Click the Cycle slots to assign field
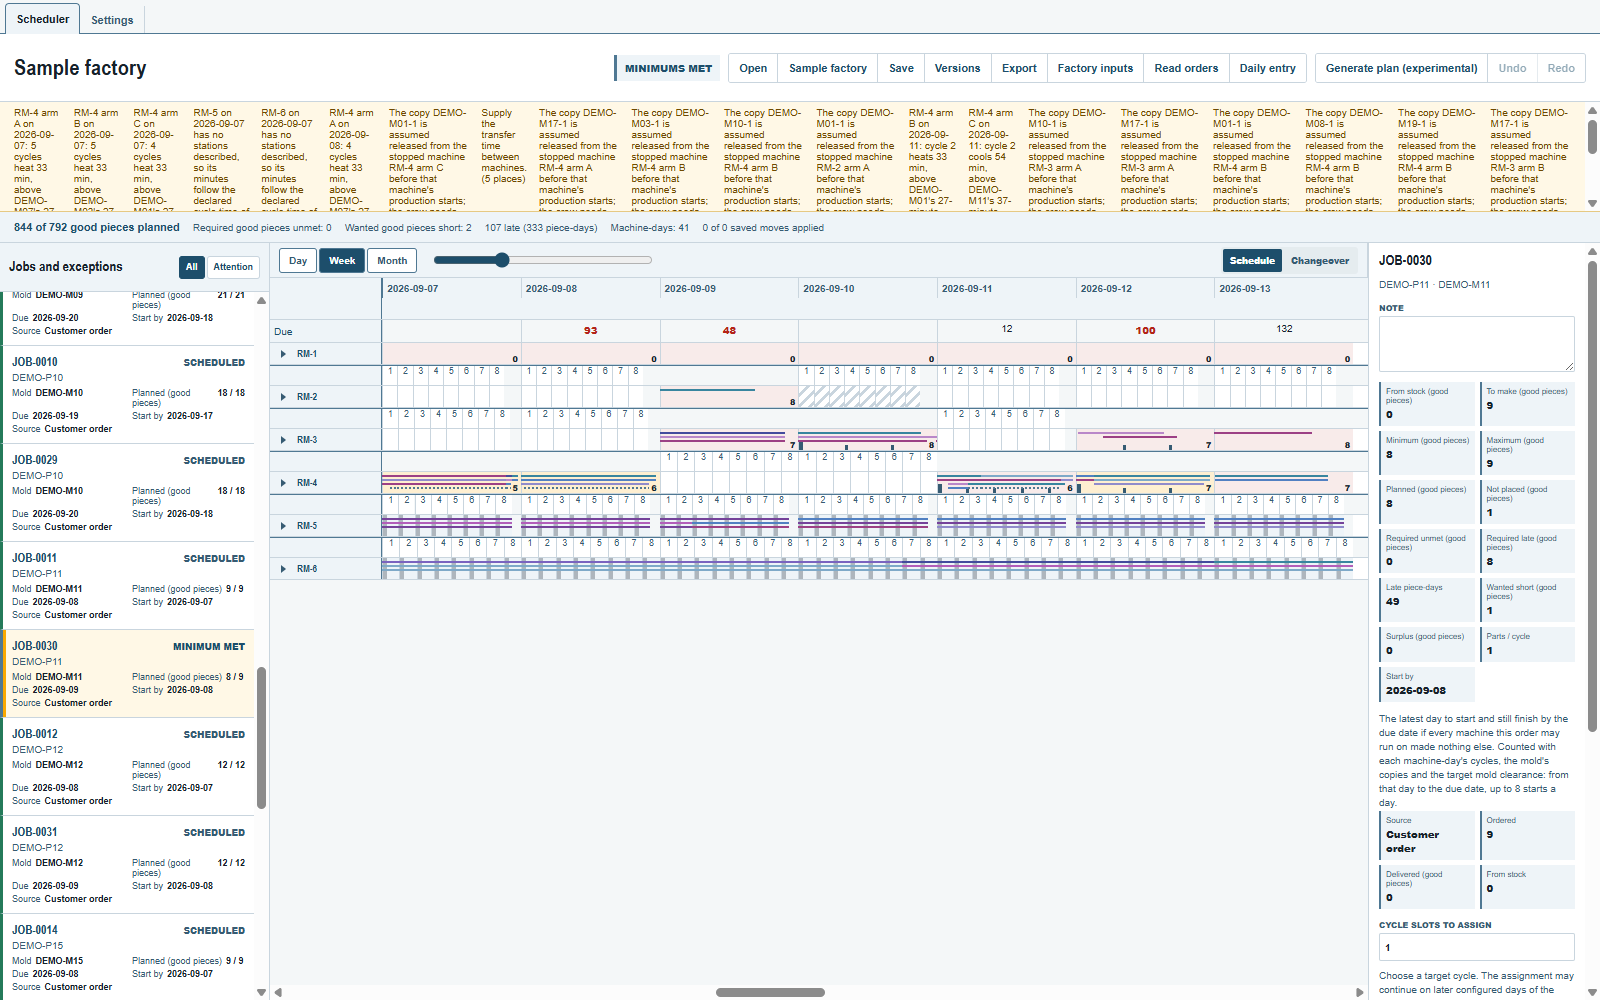 pos(1476,947)
